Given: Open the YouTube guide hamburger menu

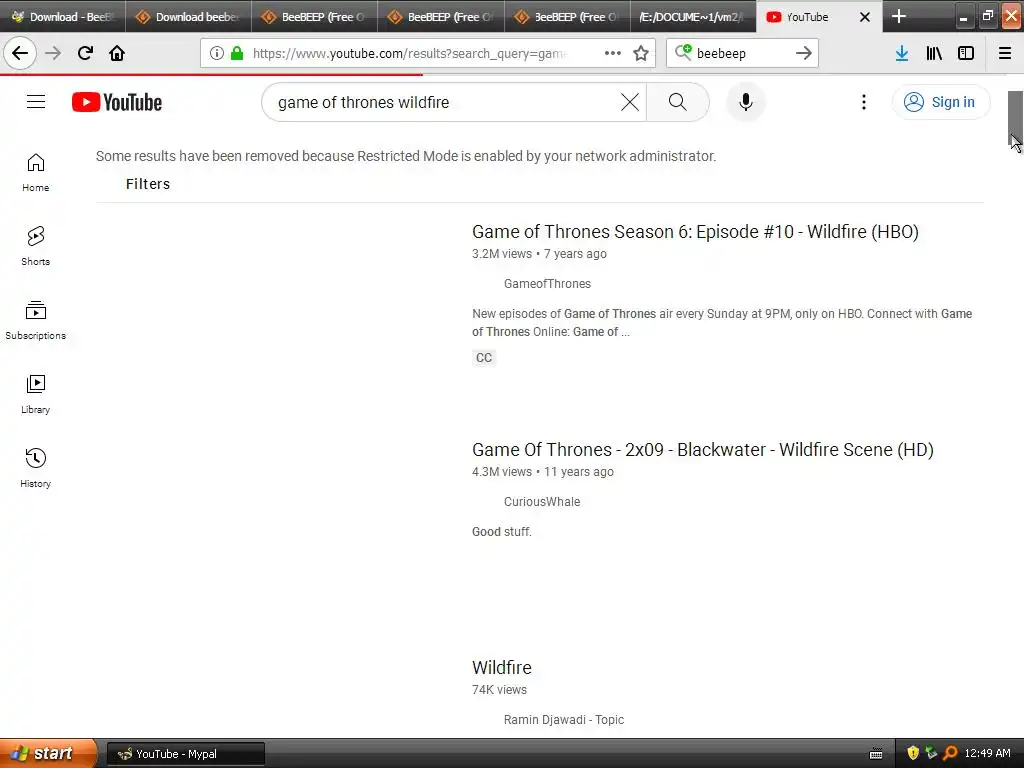Looking at the screenshot, I should point(36,102).
